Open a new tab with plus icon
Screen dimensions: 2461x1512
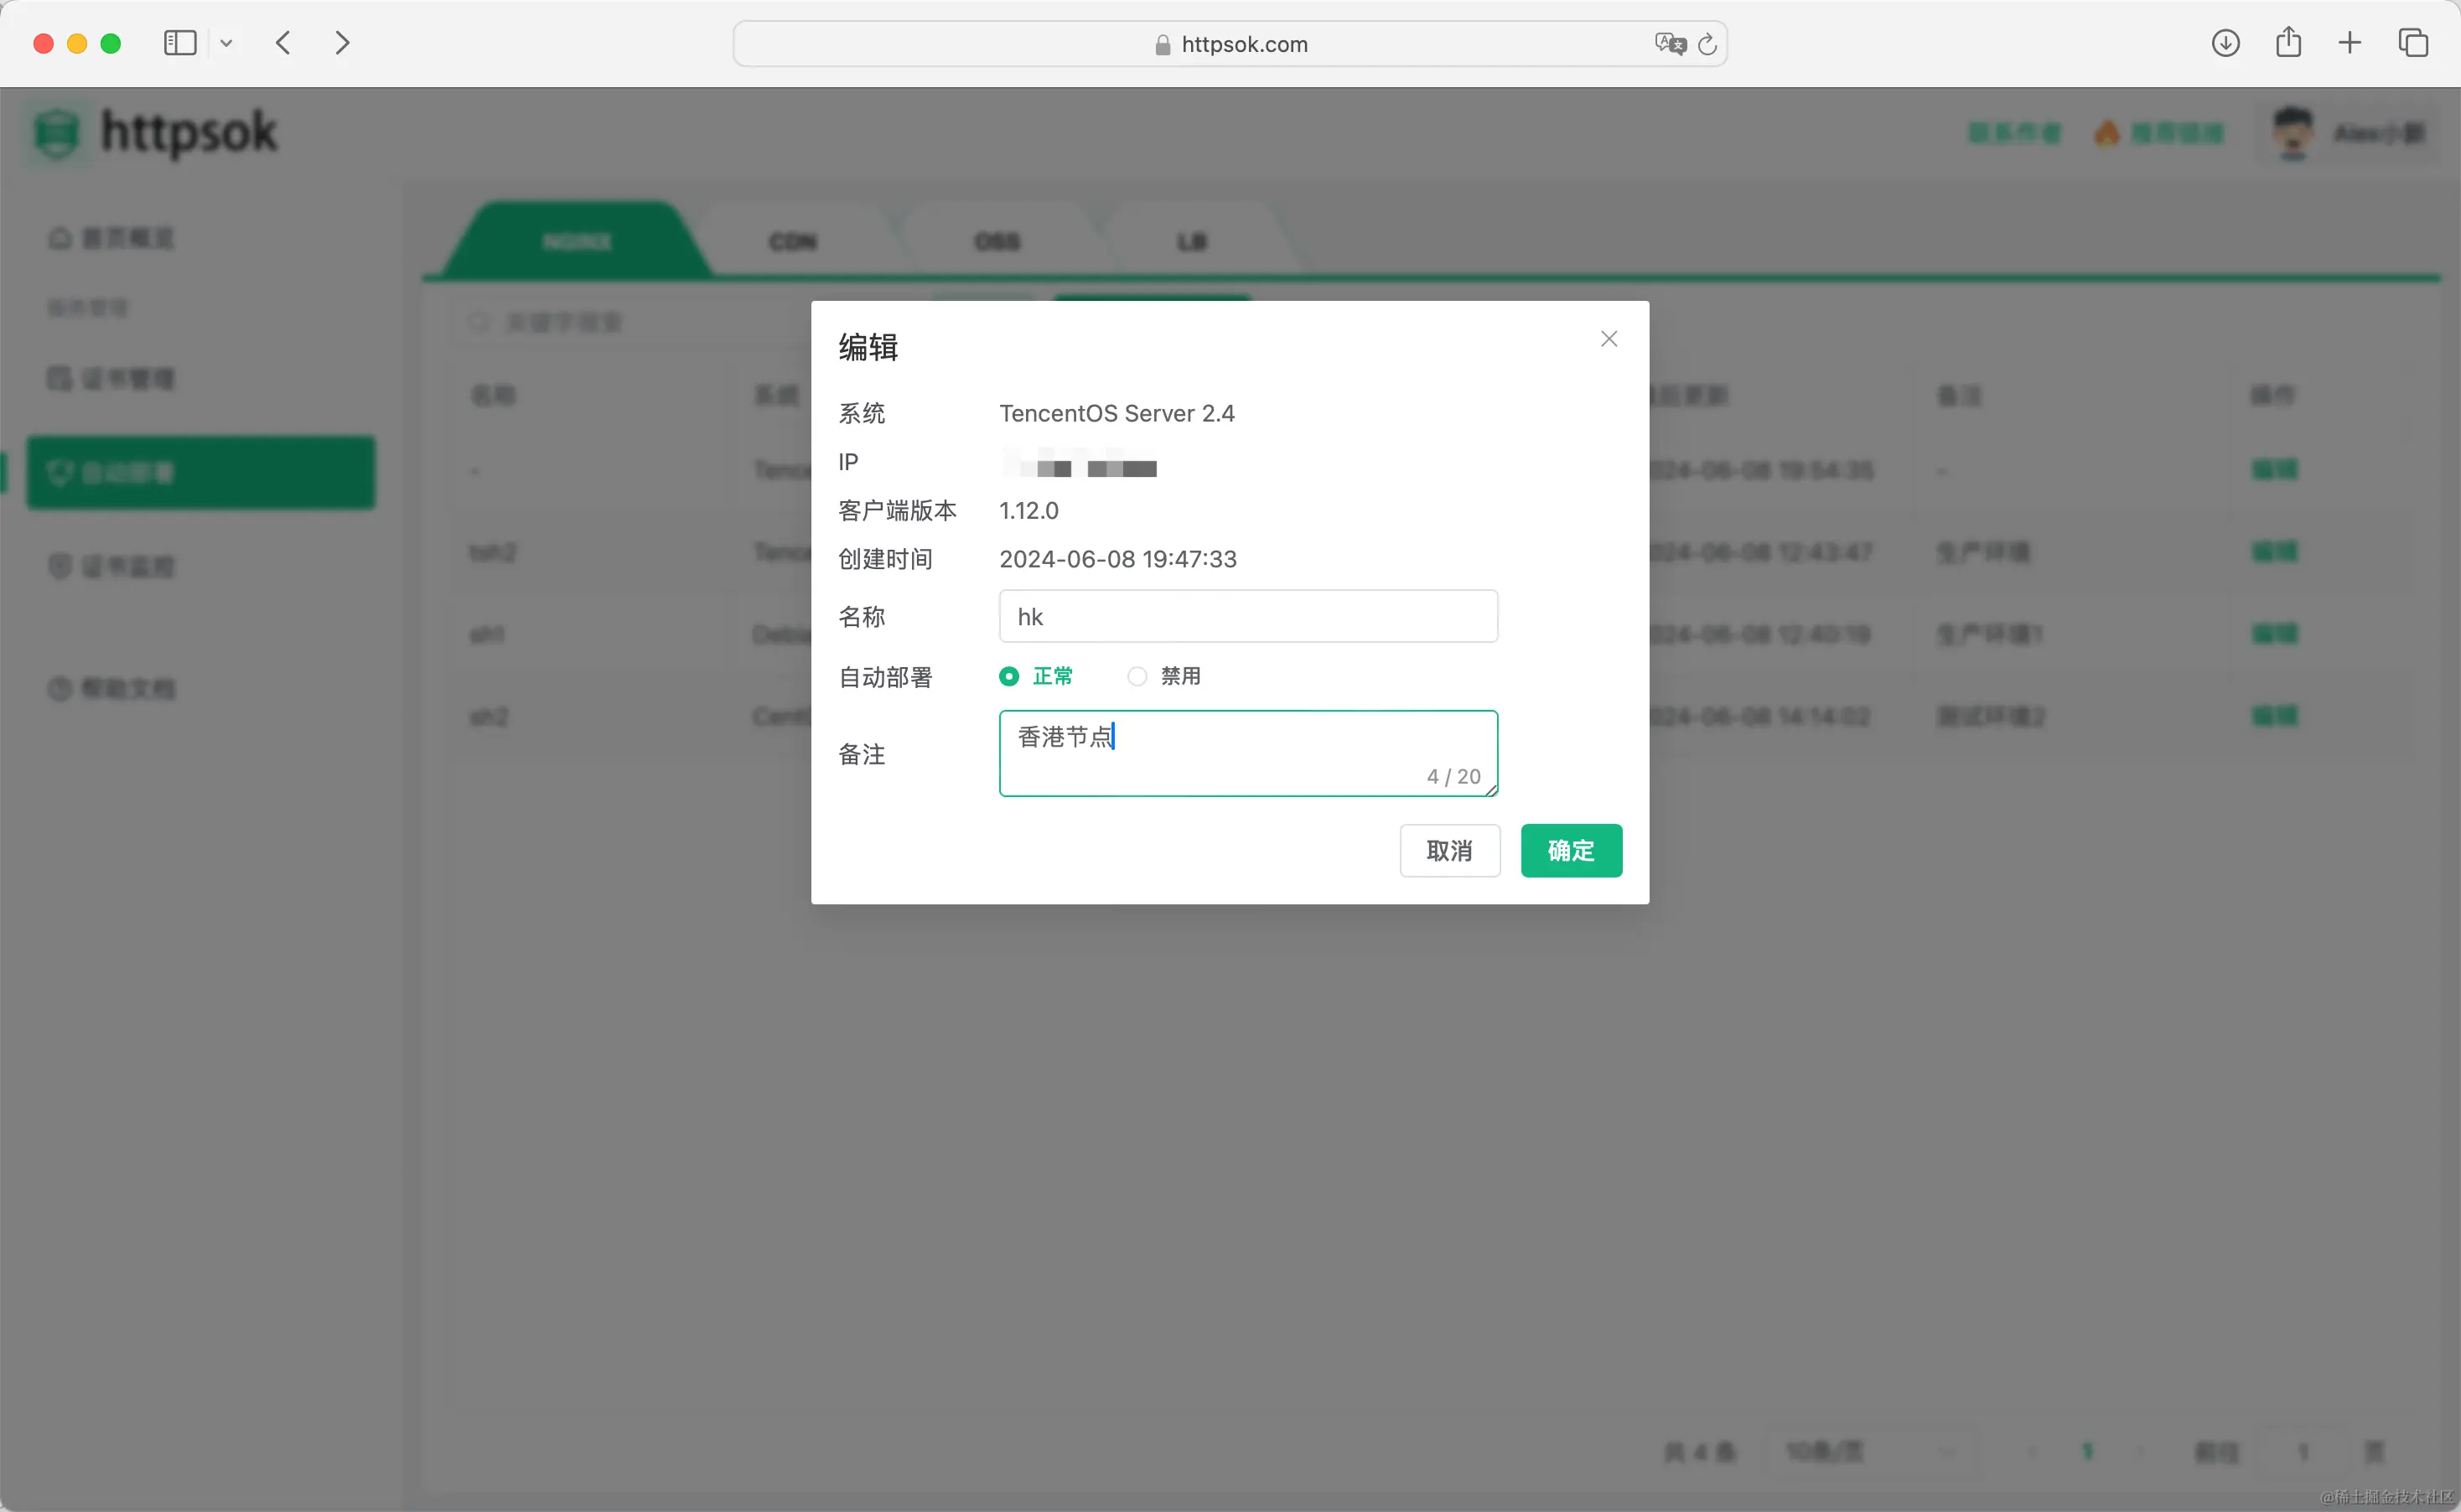coord(2350,43)
